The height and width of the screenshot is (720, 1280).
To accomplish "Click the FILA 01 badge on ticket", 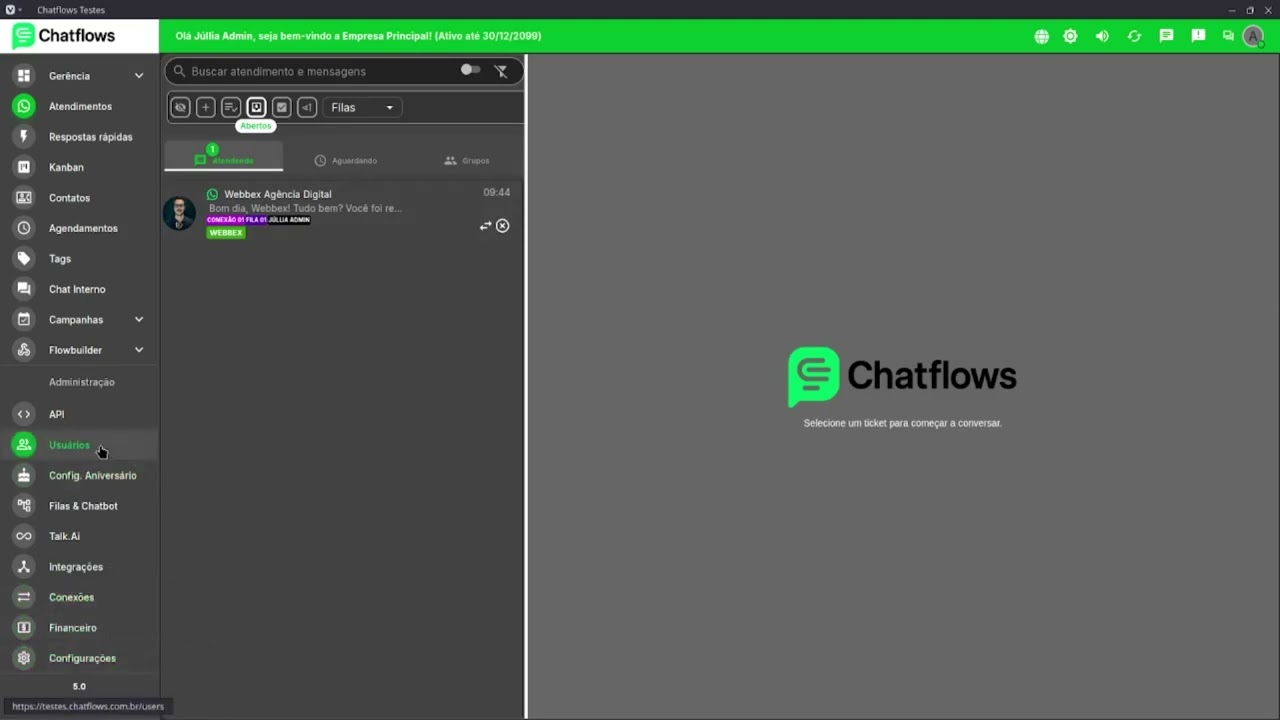I will pyautogui.click(x=256, y=220).
